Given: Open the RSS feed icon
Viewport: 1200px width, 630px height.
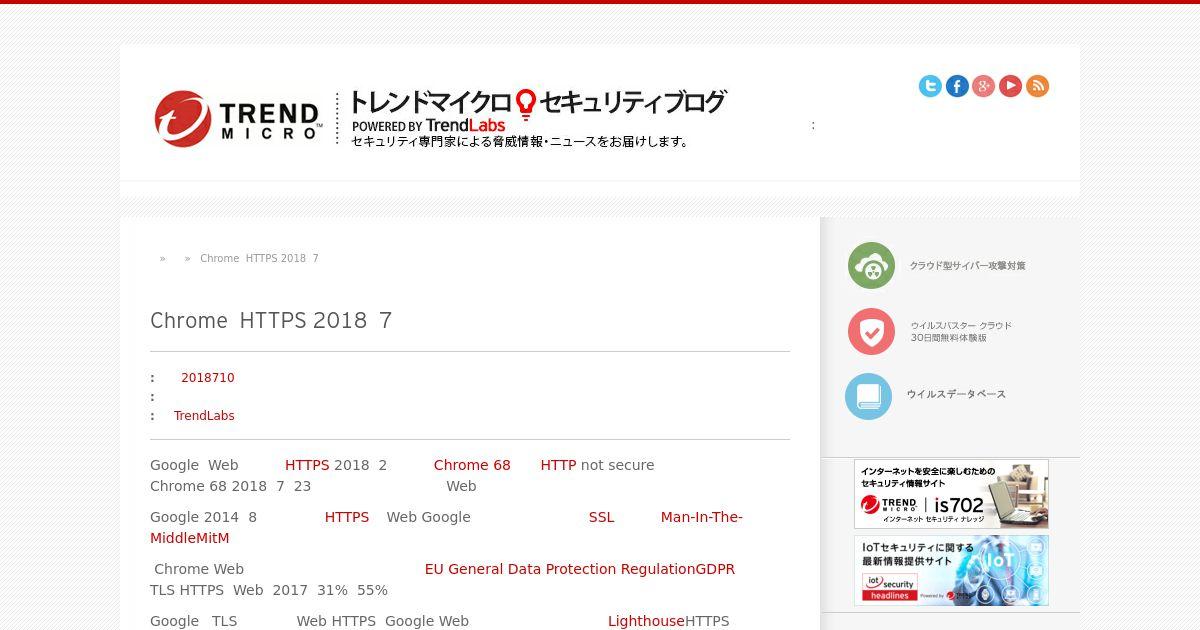Looking at the screenshot, I should click(x=1038, y=86).
